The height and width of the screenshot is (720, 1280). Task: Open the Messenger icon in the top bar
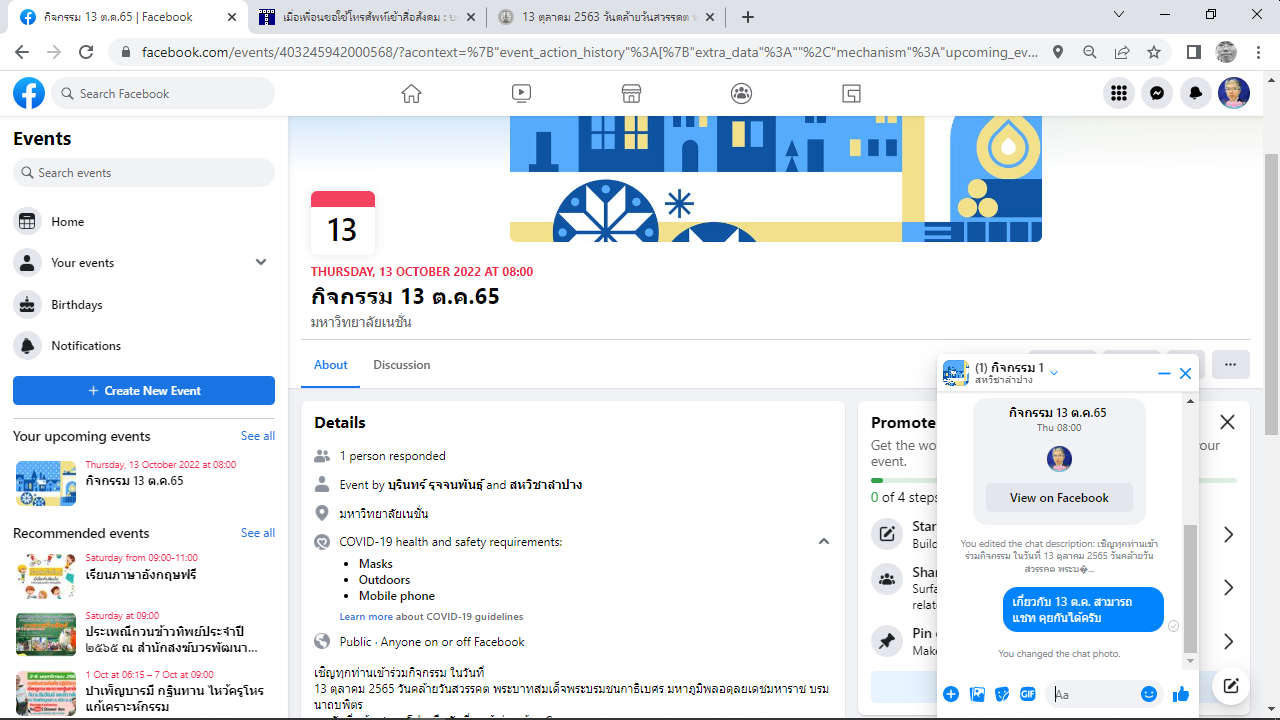pyautogui.click(x=1157, y=93)
